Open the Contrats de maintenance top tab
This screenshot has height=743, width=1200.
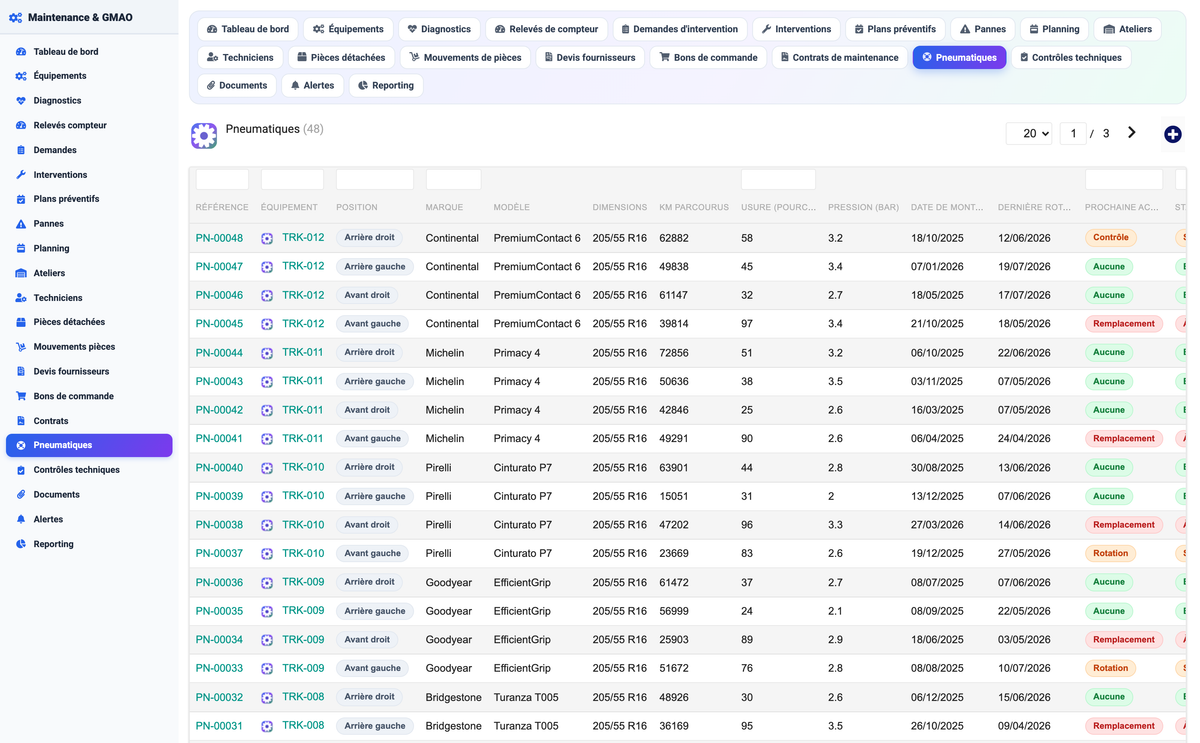(x=840, y=57)
